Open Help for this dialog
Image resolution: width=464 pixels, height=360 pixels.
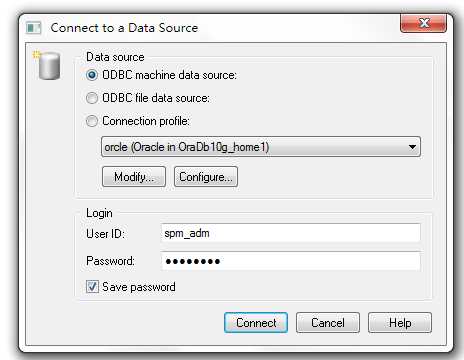(x=400, y=323)
